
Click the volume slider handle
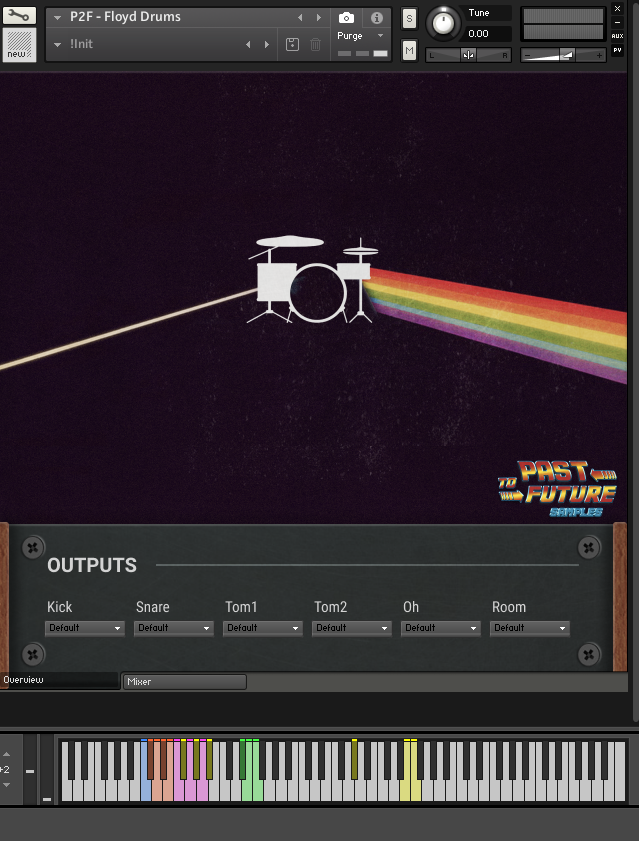pyautogui.click(x=567, y=55)
